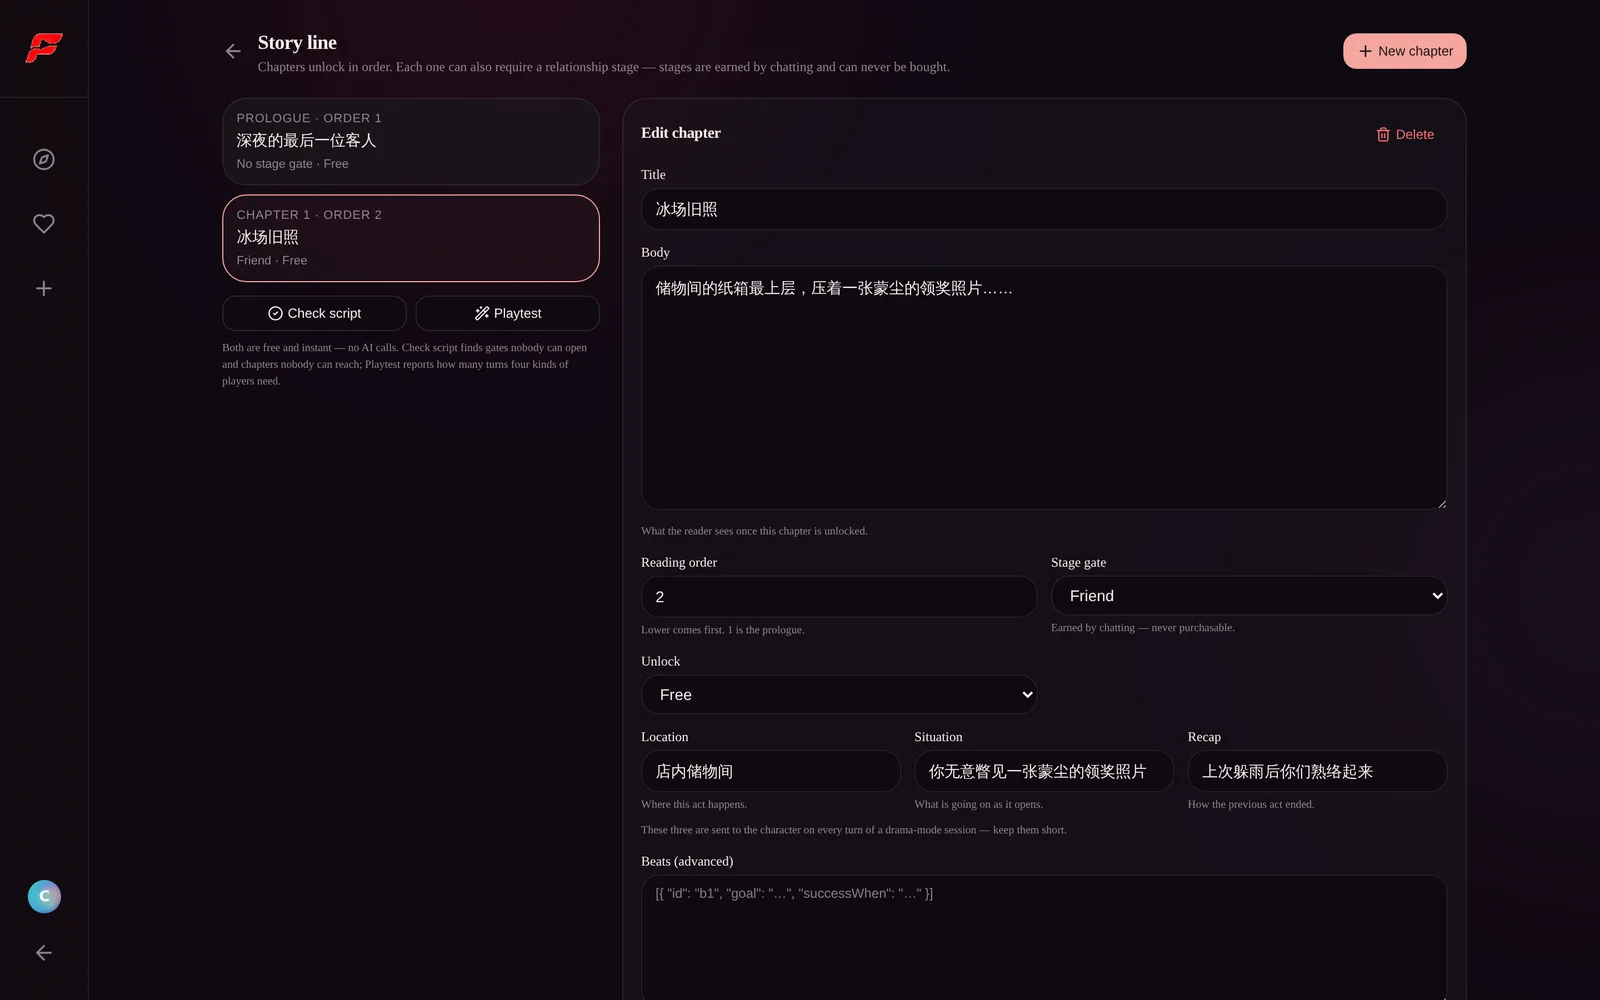Click the 'Edit chapter' heading
Image resolution: width=1600 pixels, height=1000 pixels.
coord(681,133)
